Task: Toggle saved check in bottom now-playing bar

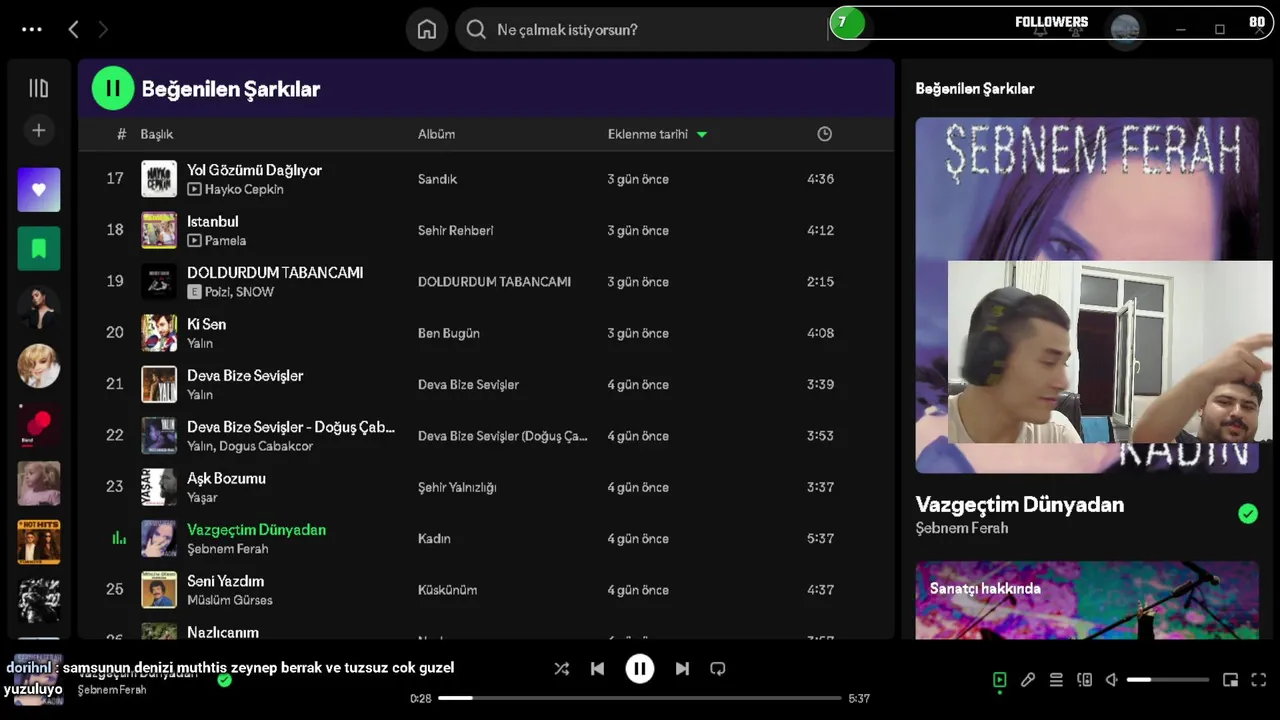Action: click(224, 680)
